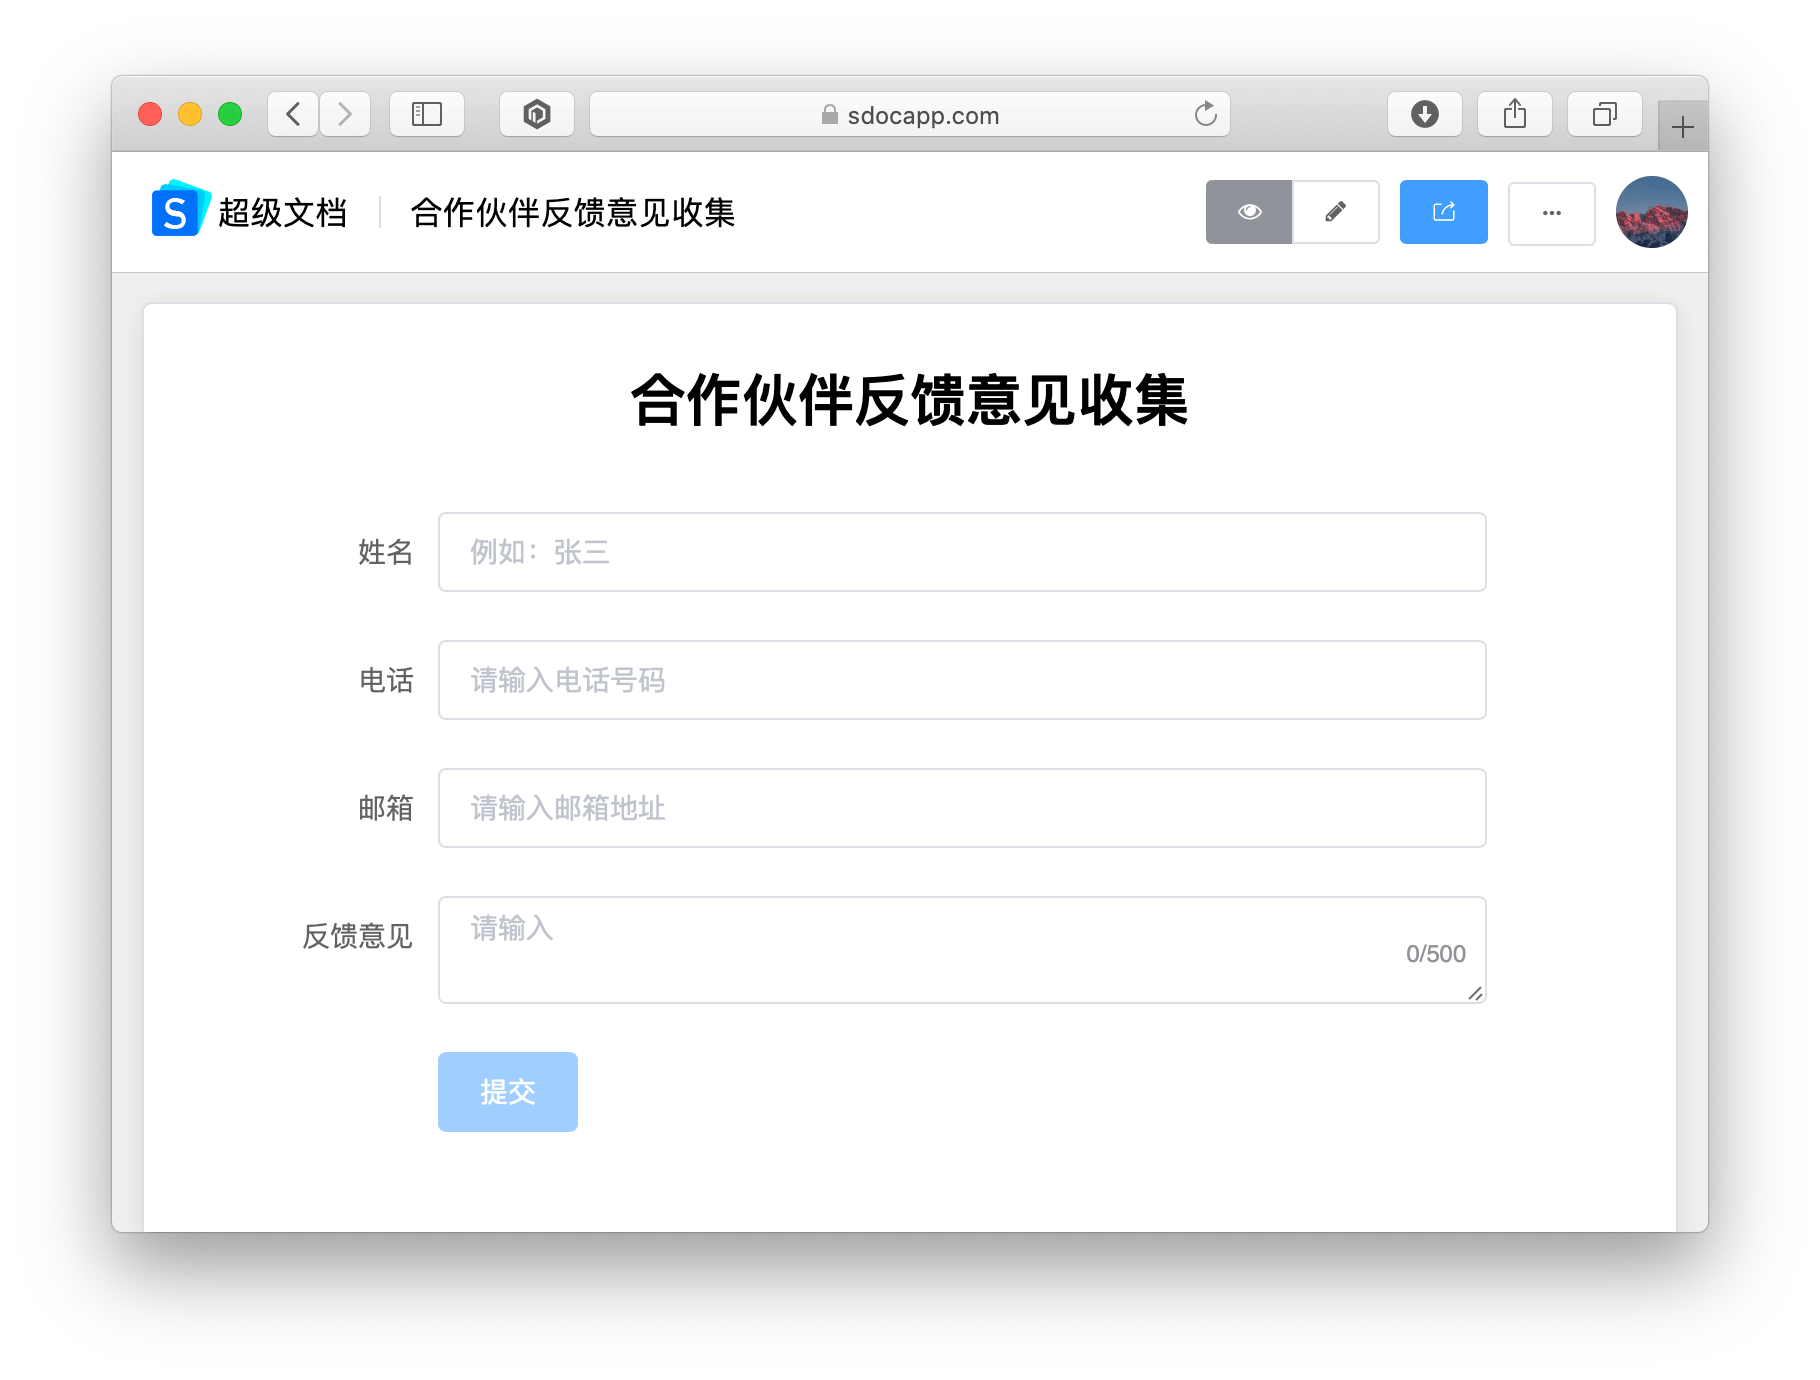The height and width of the screenshot is (1380, 1820).
Task: Open sharing options via the blue share icon
Action: (1443, 212)
